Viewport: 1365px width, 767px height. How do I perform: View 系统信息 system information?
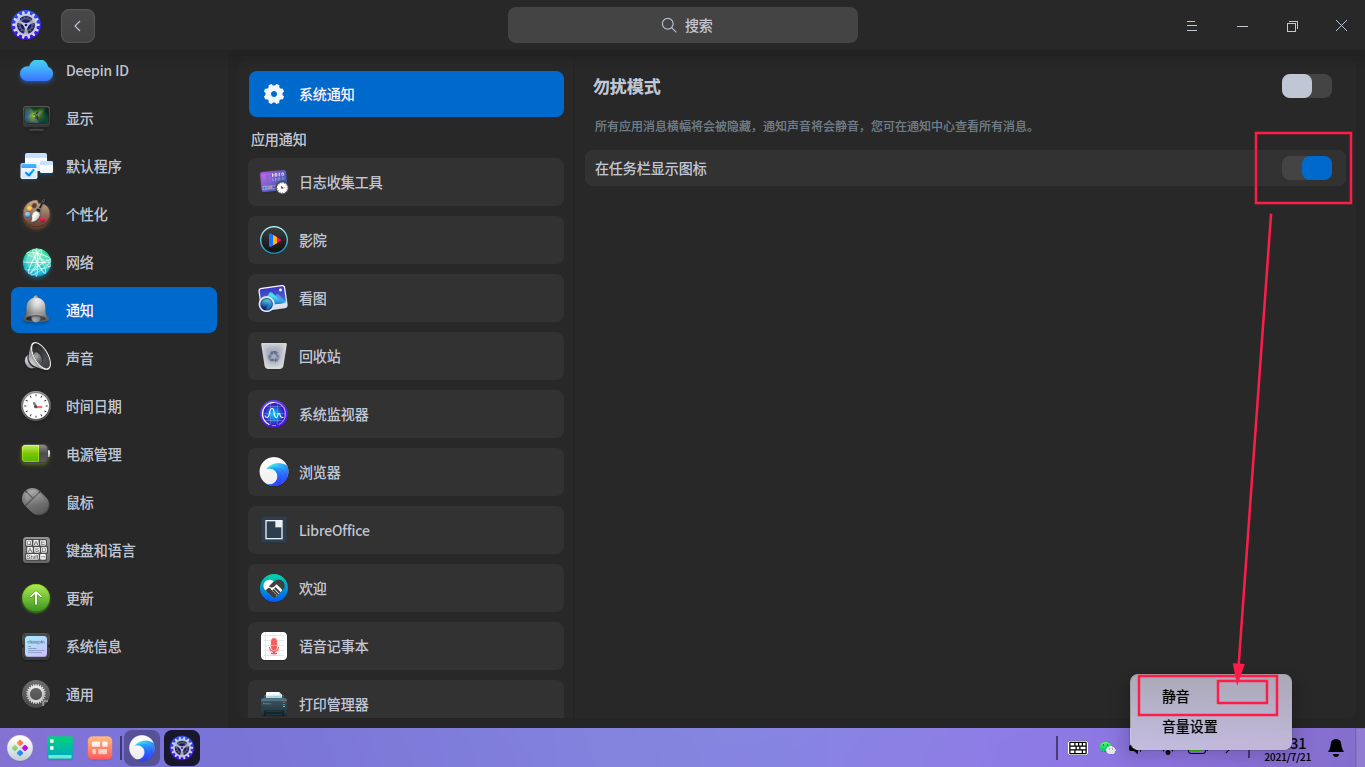[x=114, y=647]
